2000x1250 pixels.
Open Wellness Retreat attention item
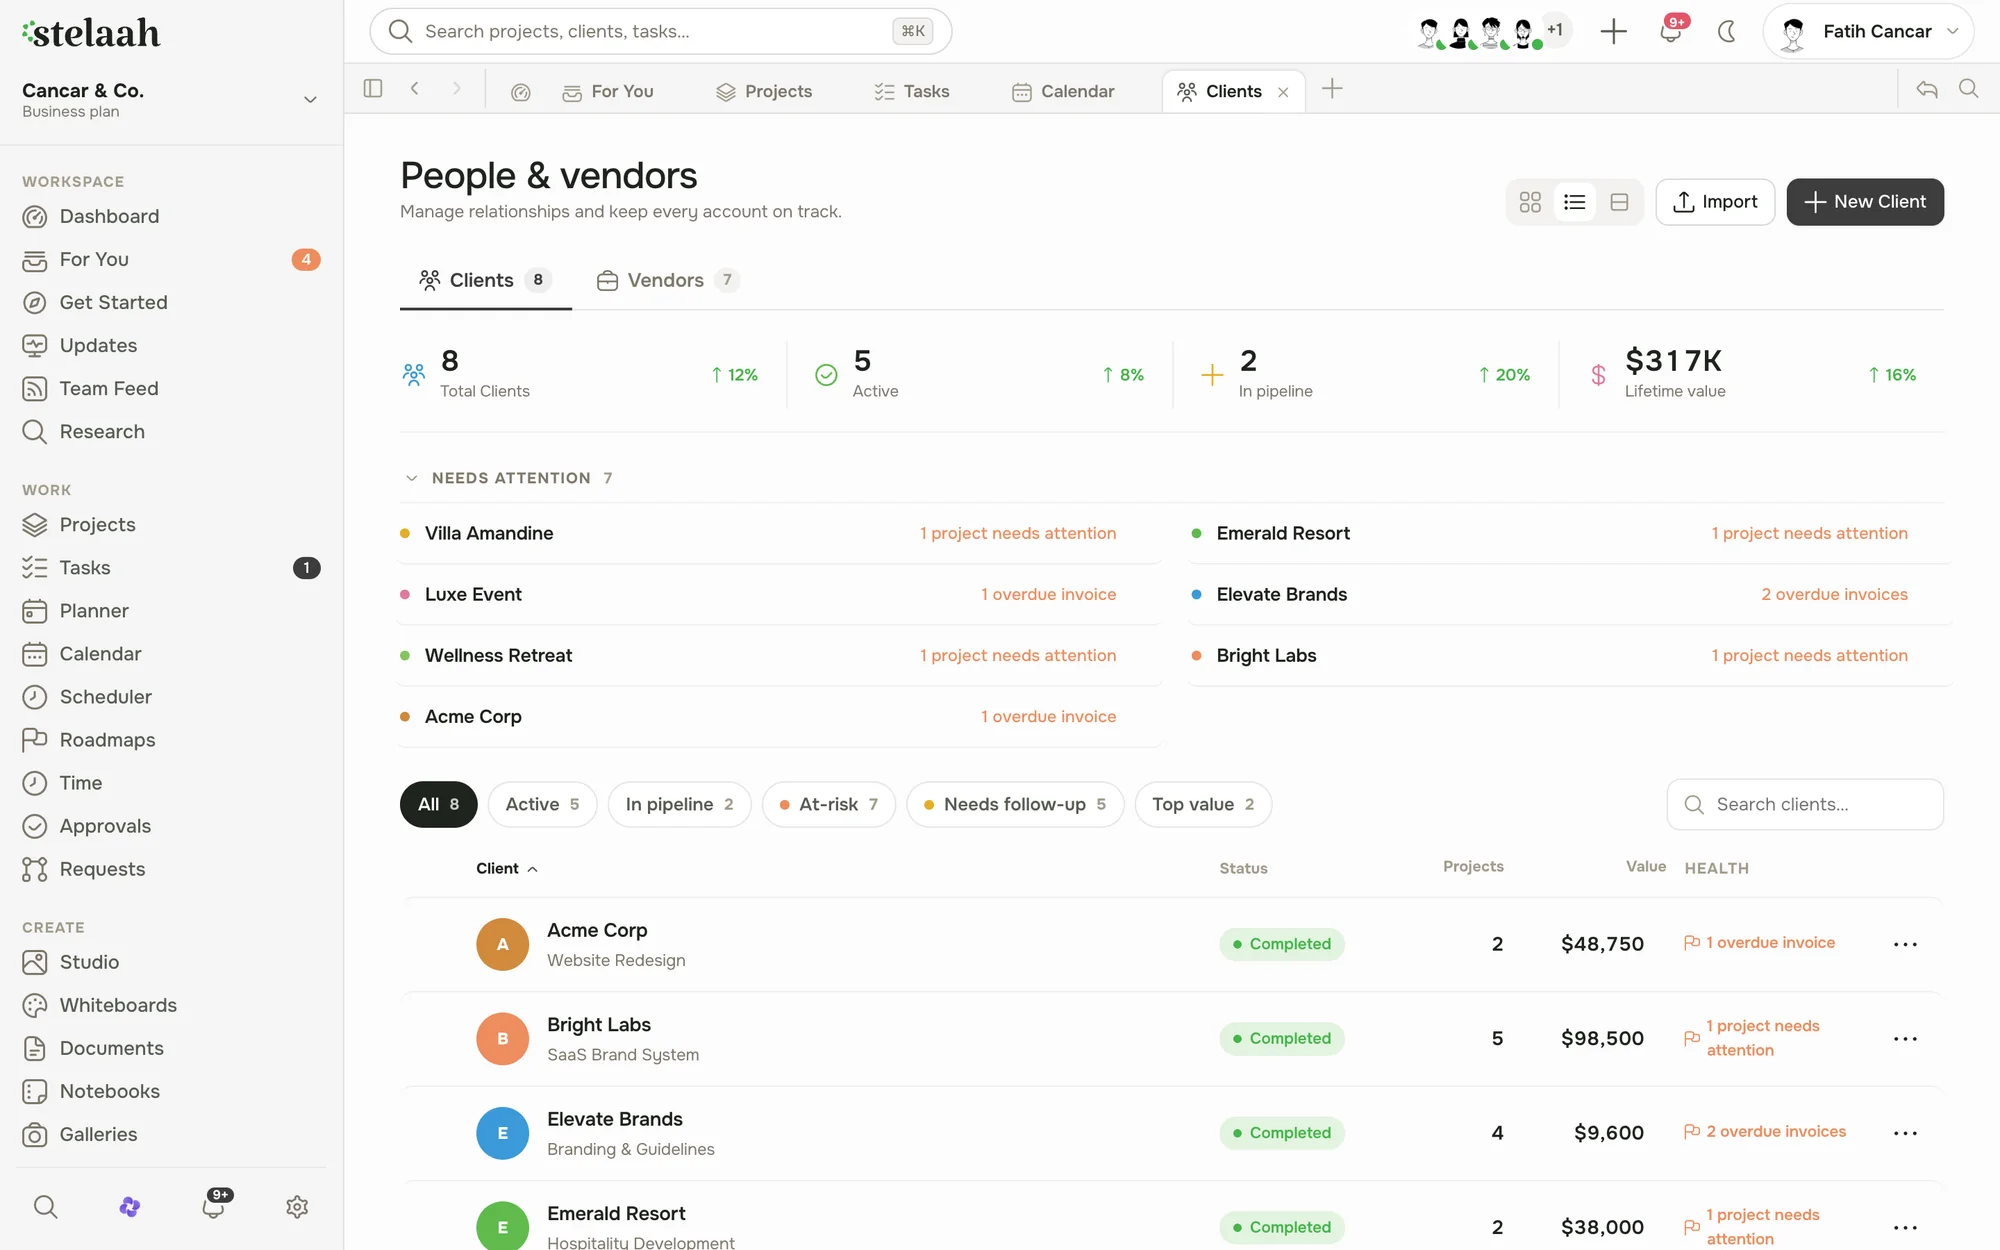779,655
